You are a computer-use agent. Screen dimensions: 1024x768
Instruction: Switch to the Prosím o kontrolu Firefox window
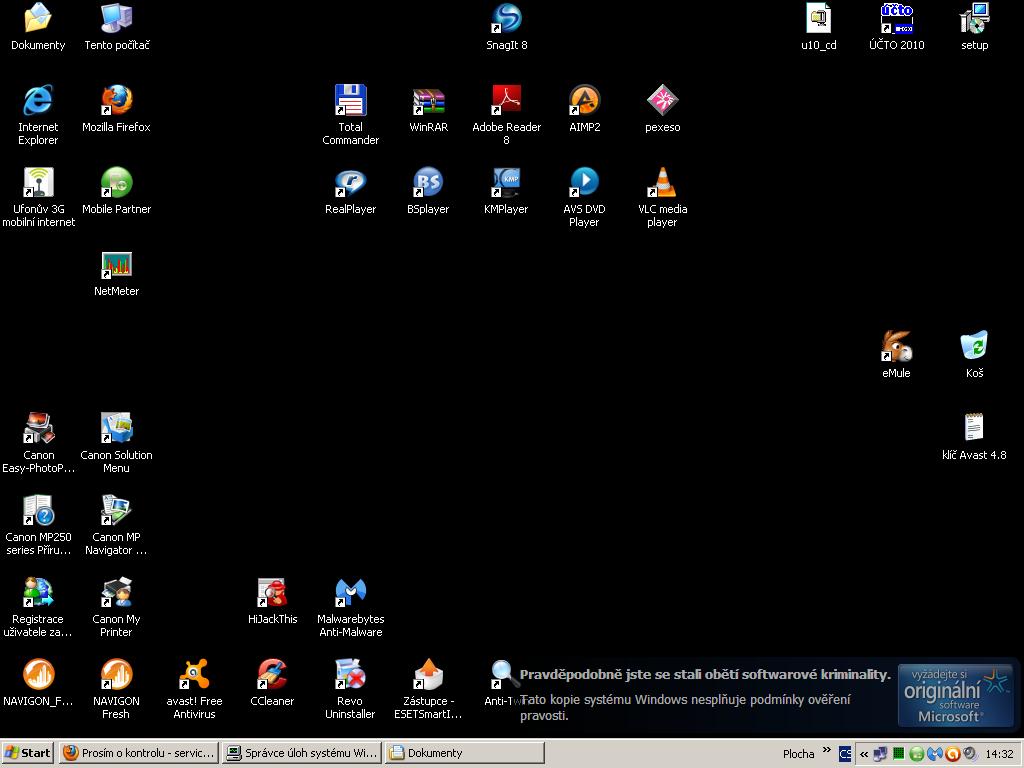pyautogui.click(x=139, y=753)
